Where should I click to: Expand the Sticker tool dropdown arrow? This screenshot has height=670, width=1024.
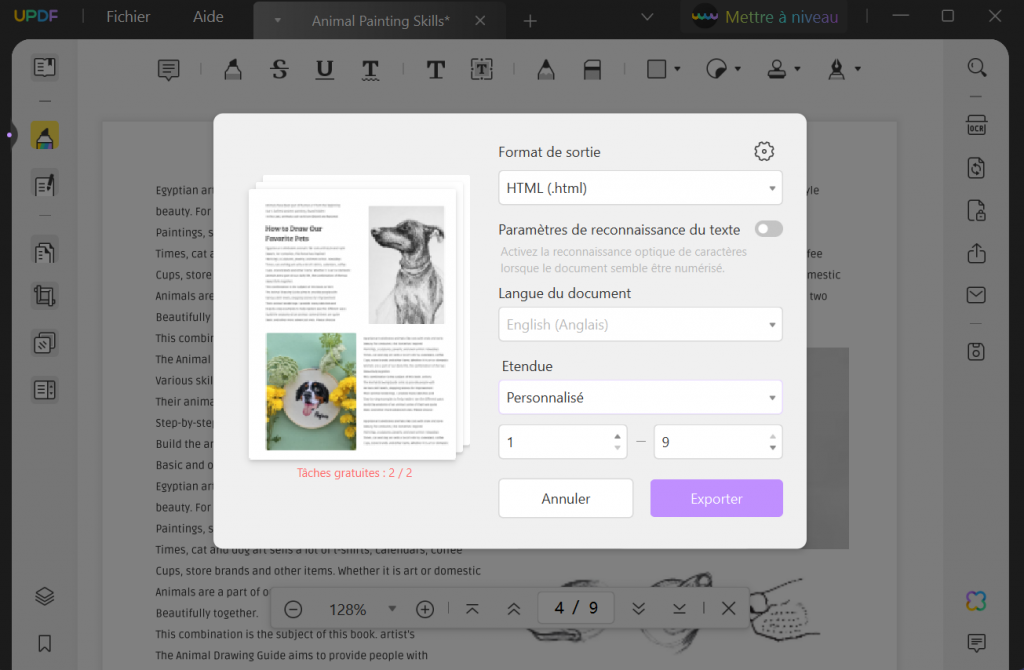coord(738,69)
